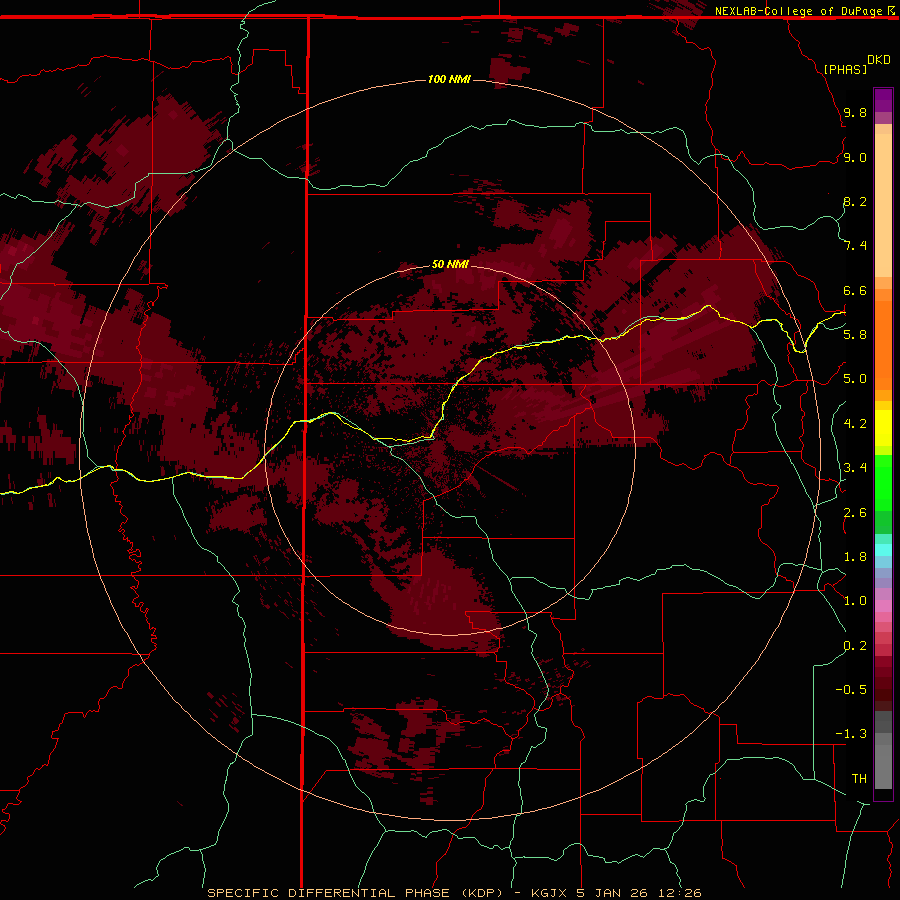Click the [PHAS] label near the color scale
Screen dimensions: 900x900
[845, 69]
